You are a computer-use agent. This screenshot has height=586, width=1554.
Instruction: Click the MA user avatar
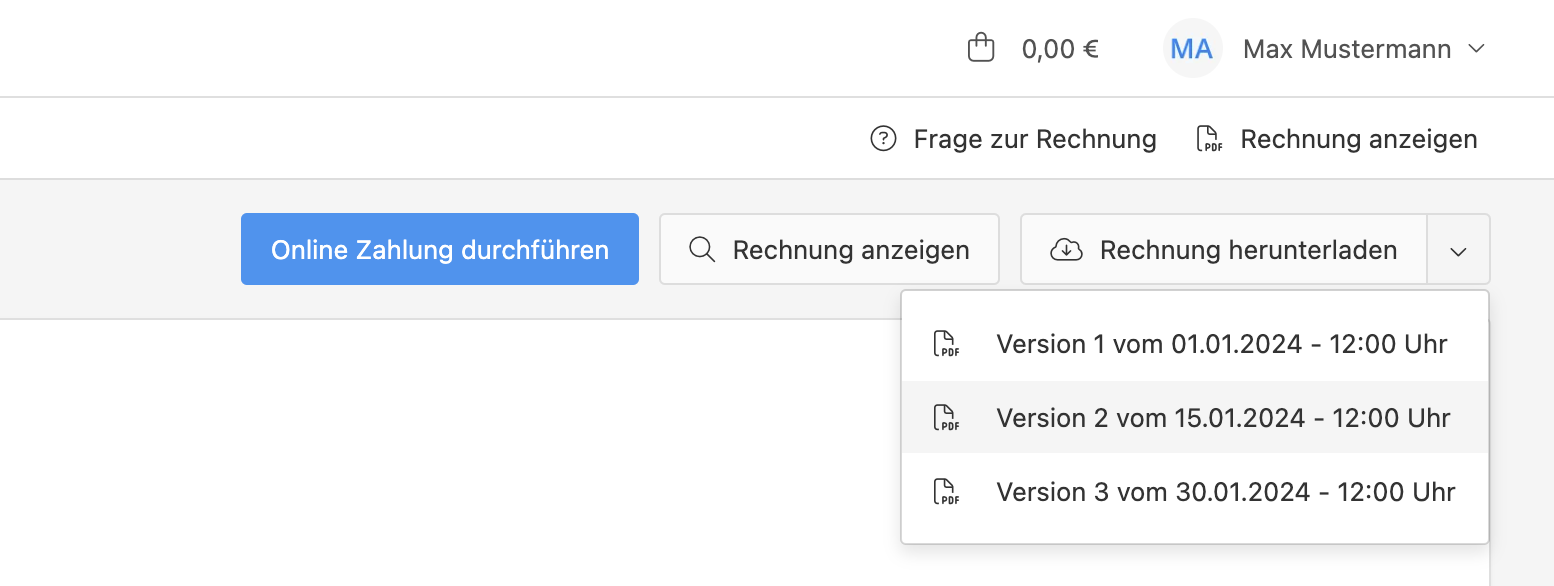coord(1192,49)
